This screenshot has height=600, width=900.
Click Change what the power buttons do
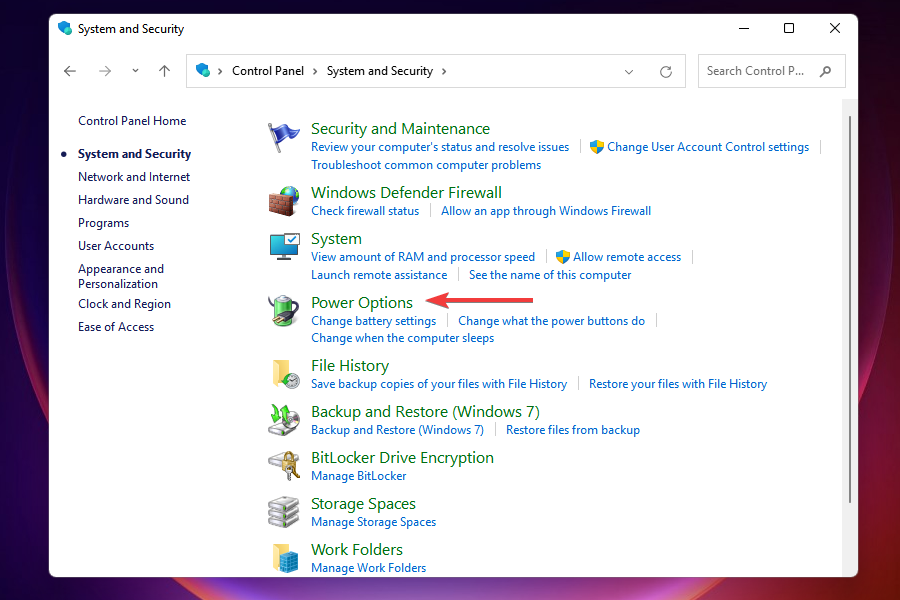[552, 321]
